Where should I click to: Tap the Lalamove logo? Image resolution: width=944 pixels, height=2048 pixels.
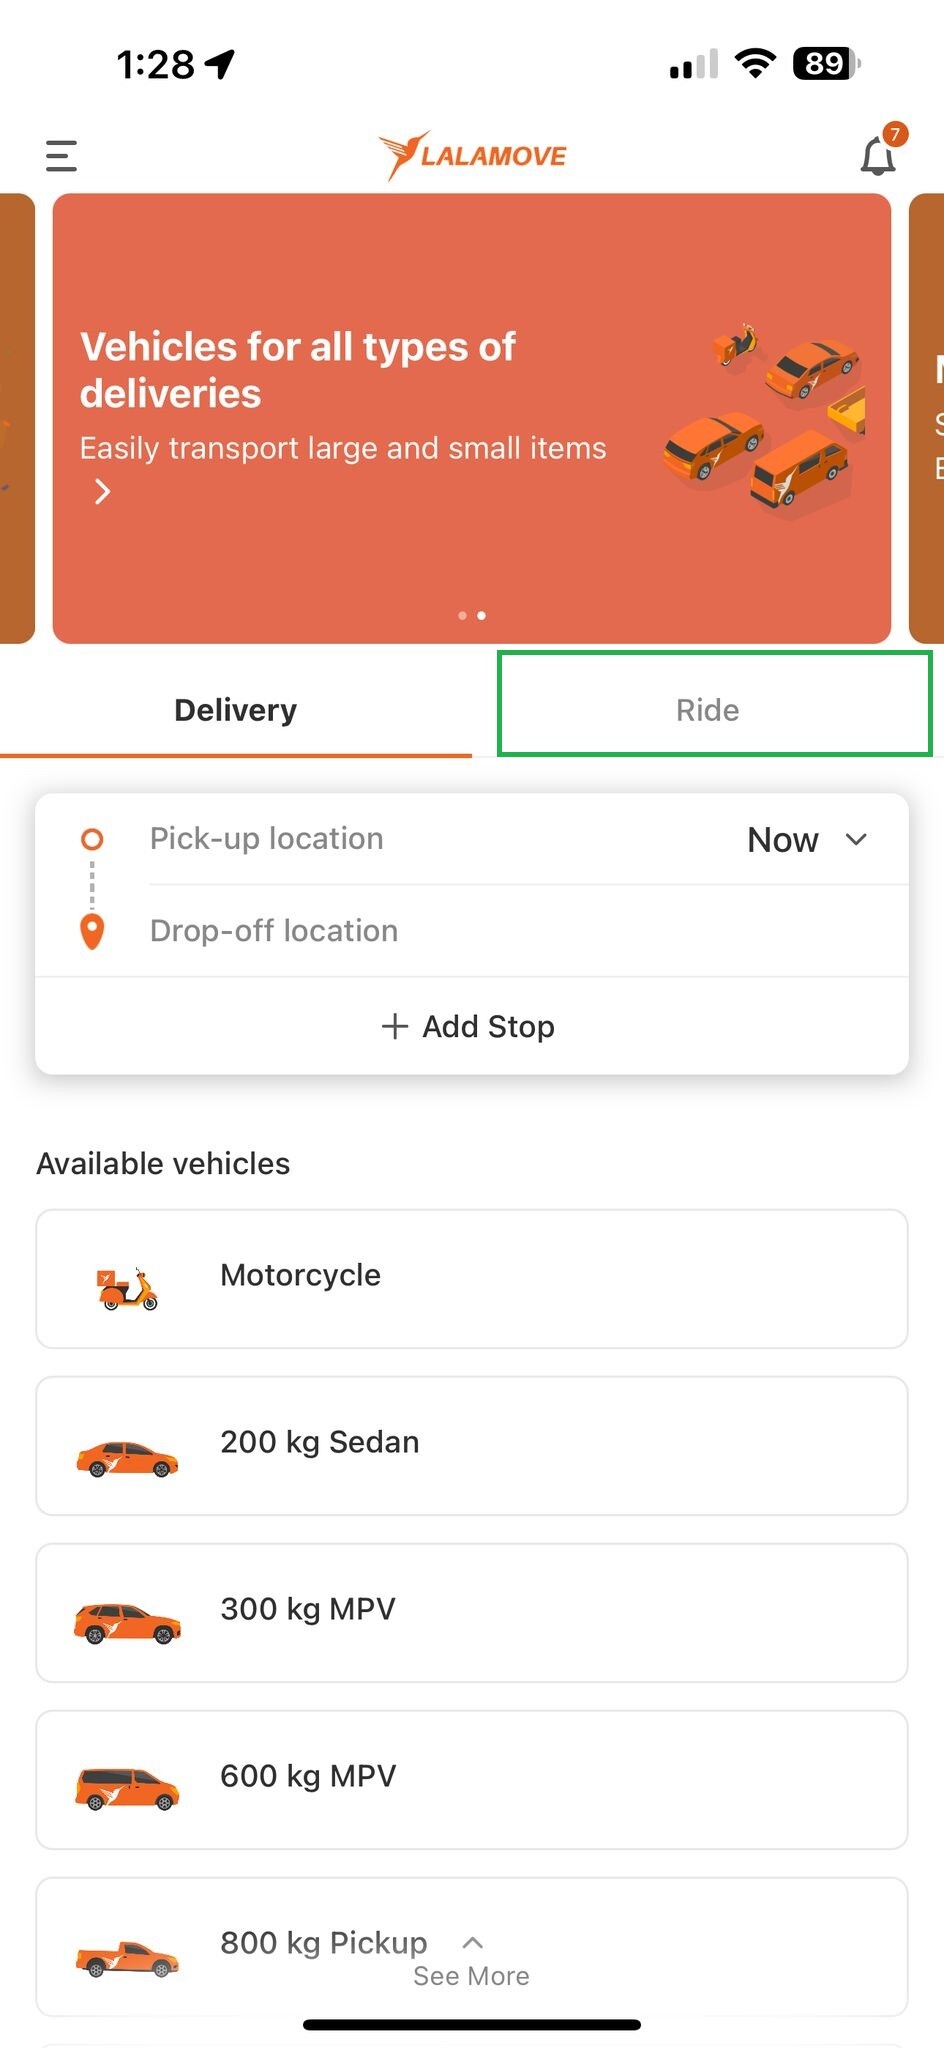(x=472, y=155)
